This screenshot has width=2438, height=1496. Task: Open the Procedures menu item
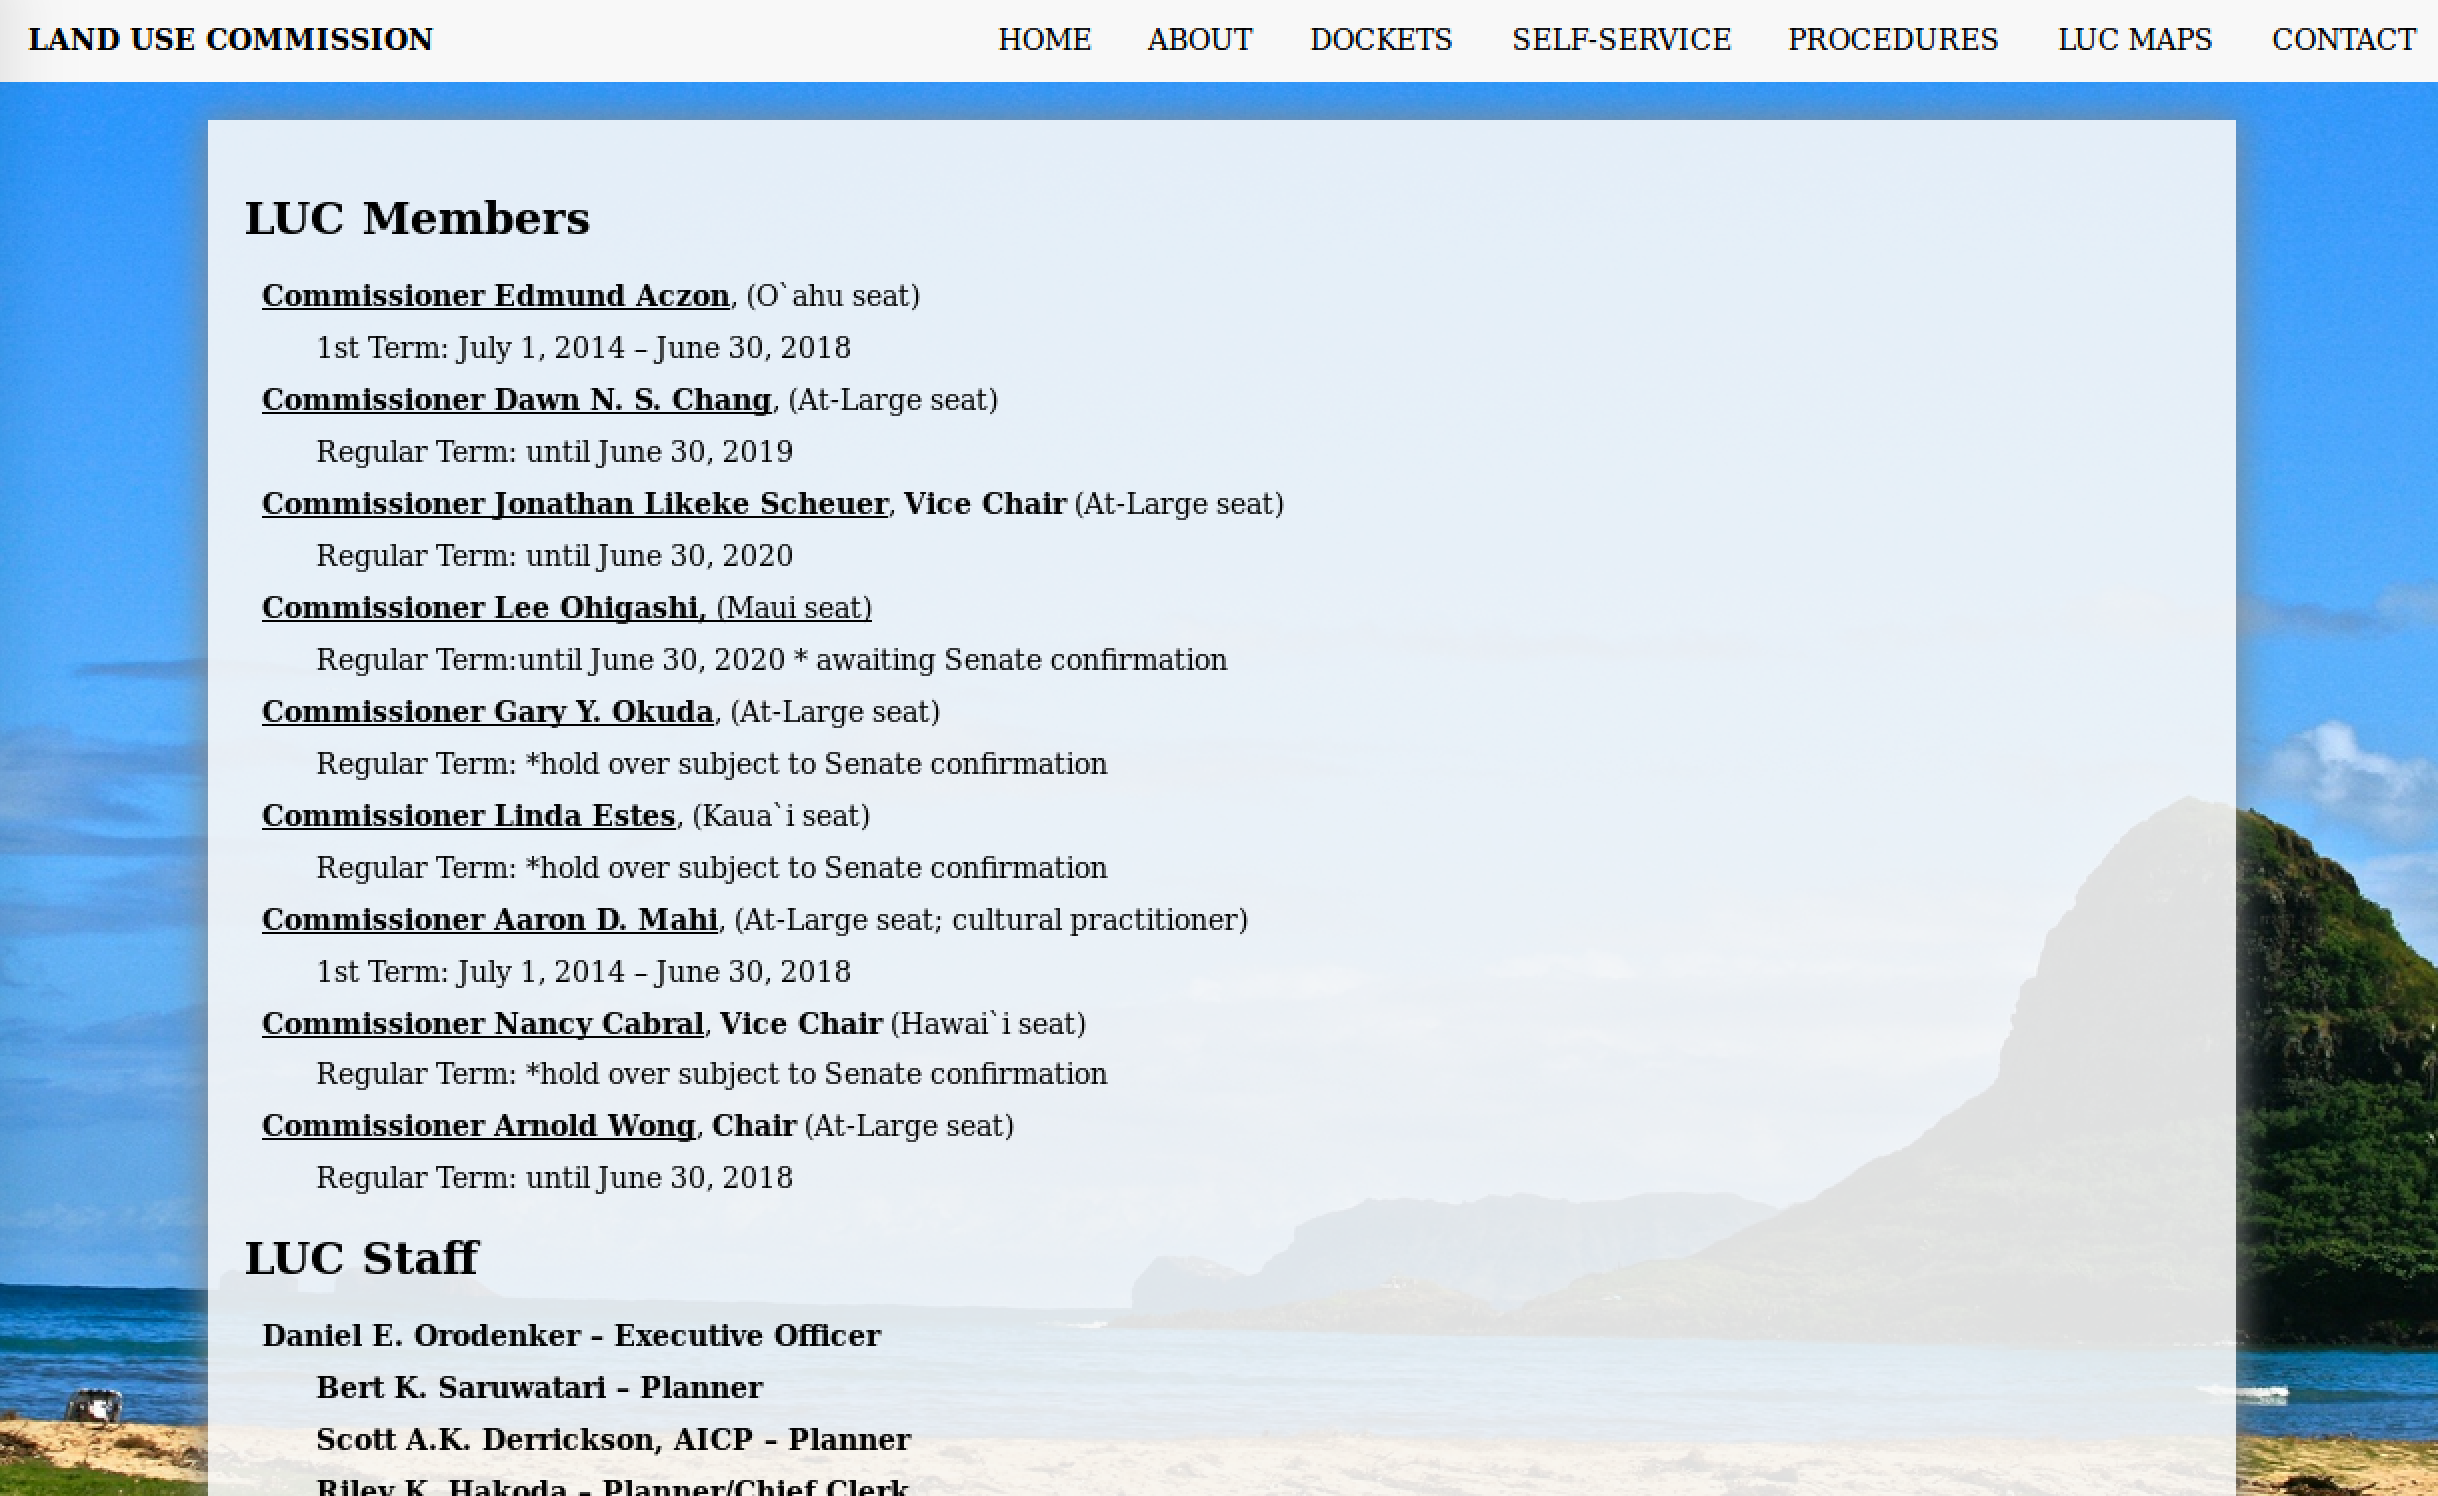pyautogui.click(x=1892, y=40)
